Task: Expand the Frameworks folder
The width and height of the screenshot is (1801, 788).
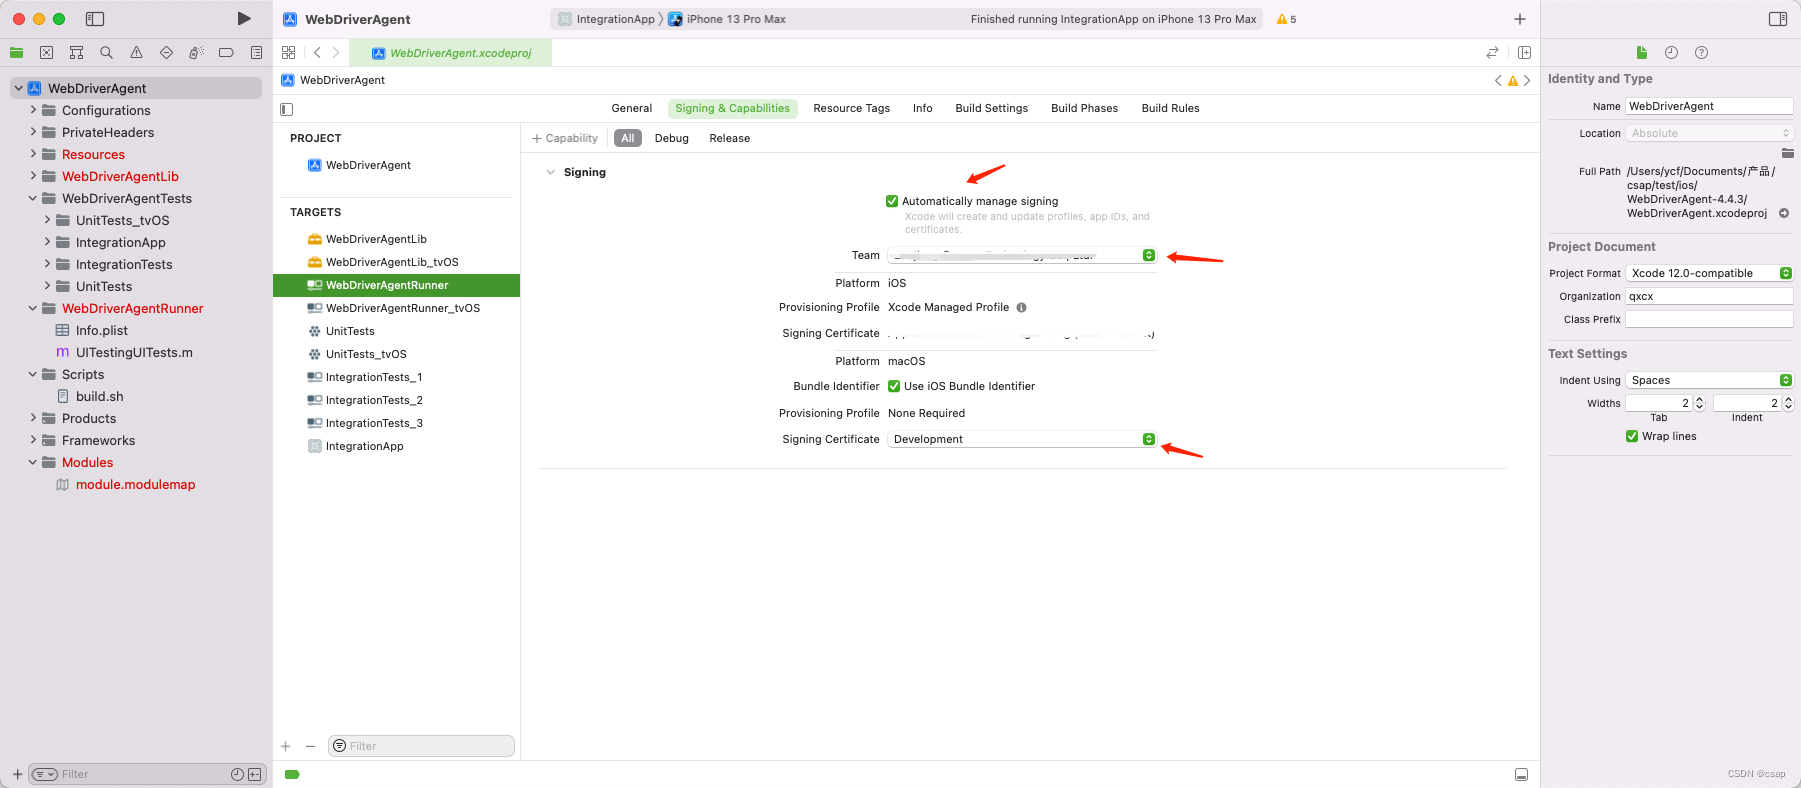Action: pos(33,440)
